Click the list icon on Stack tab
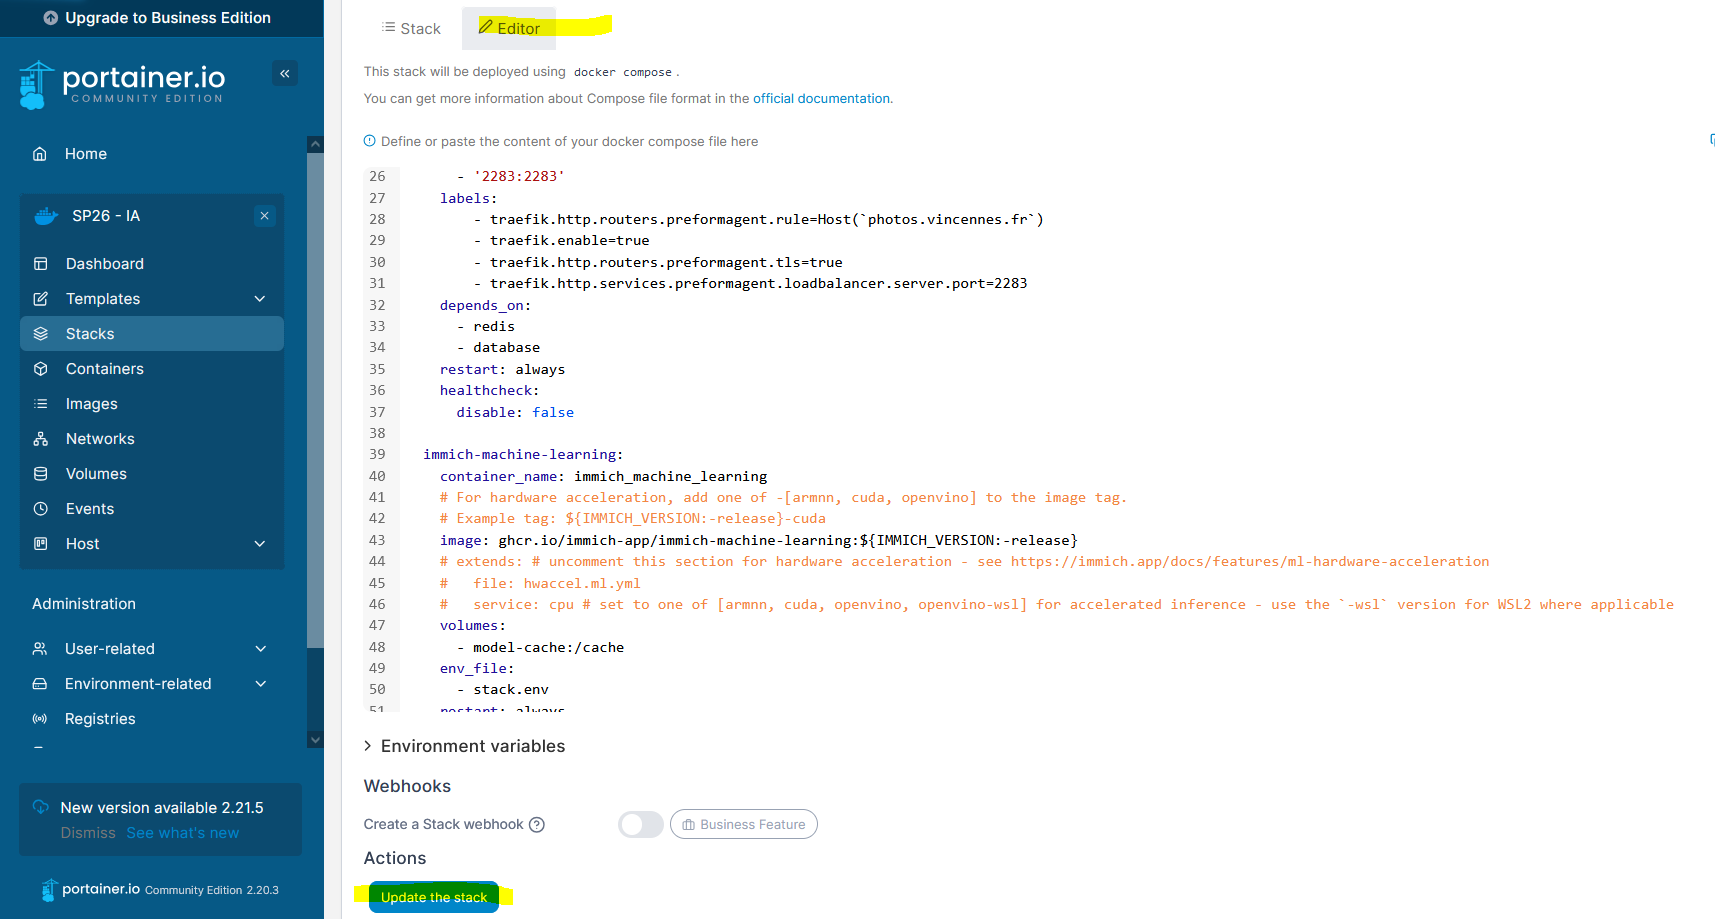This screenshot has width=1715, height=919. [x=388, y=27]
